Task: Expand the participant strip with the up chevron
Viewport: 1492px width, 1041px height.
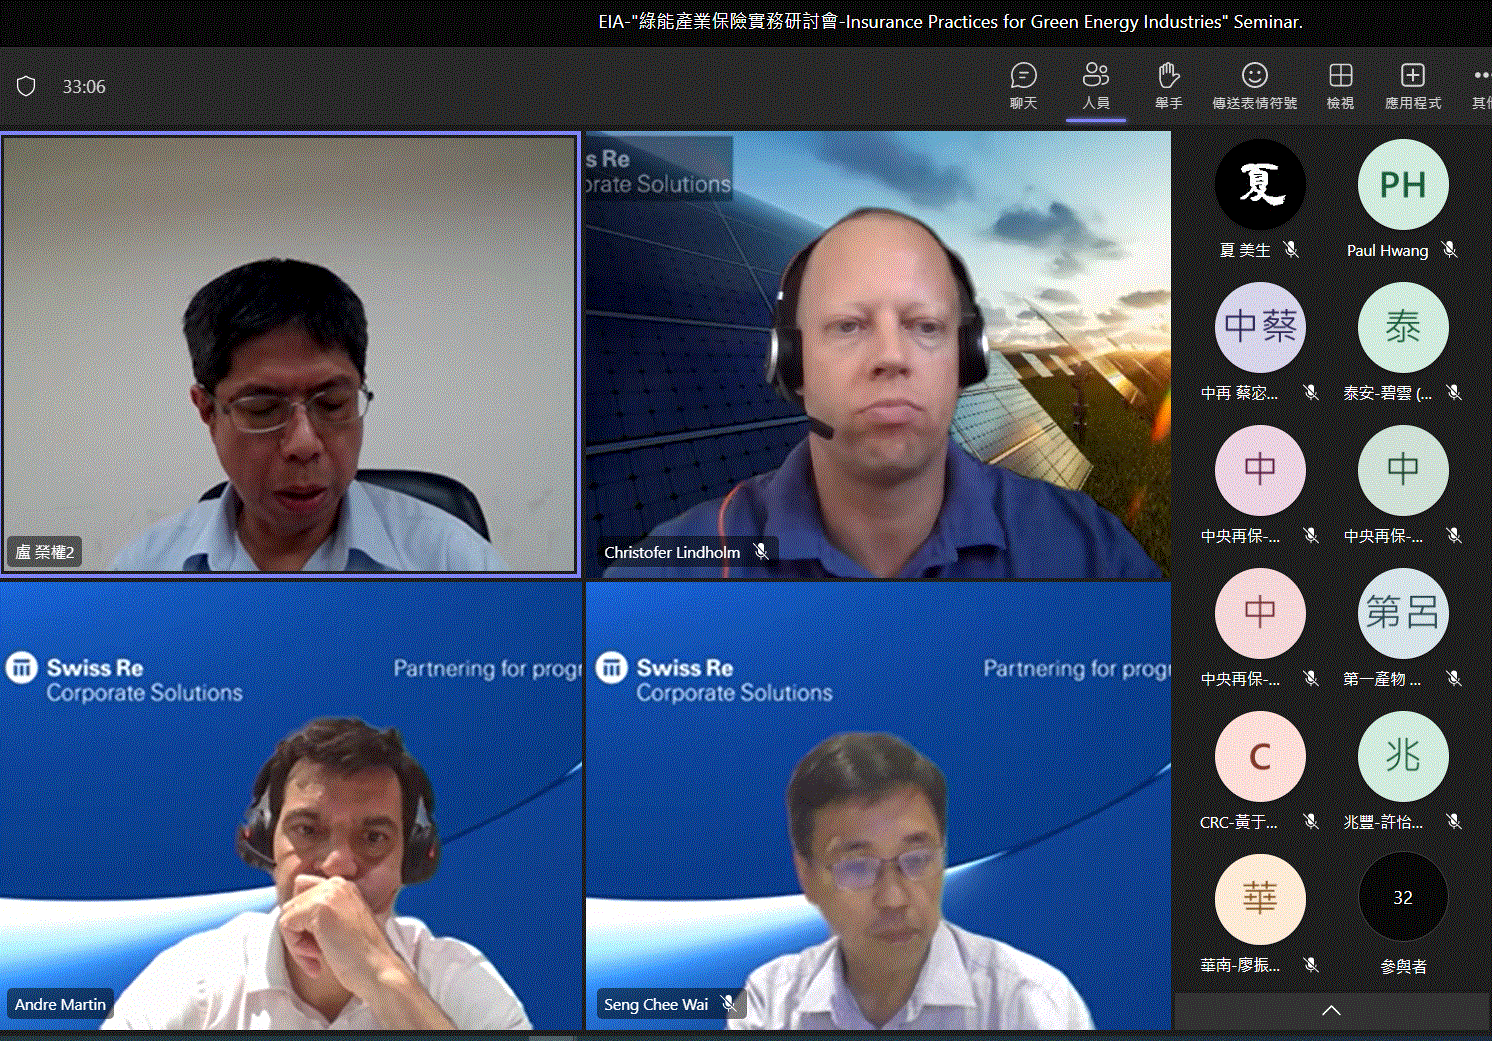Action: click(1331, 1010)
